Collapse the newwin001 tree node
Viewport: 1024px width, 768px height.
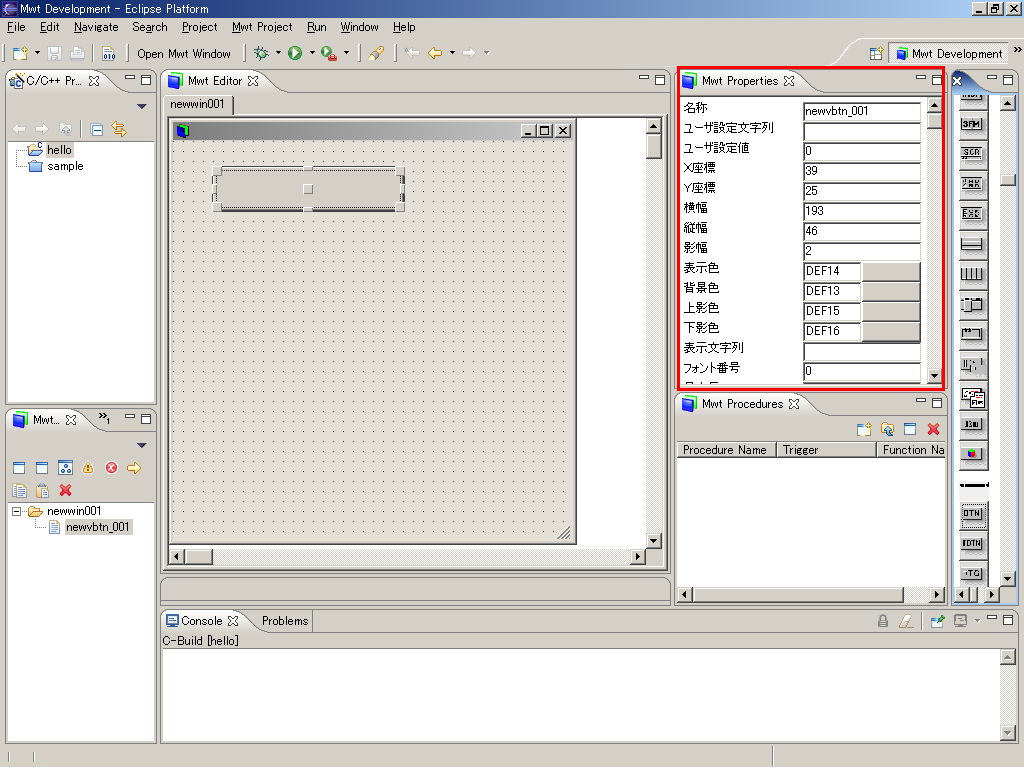point(16,511)
